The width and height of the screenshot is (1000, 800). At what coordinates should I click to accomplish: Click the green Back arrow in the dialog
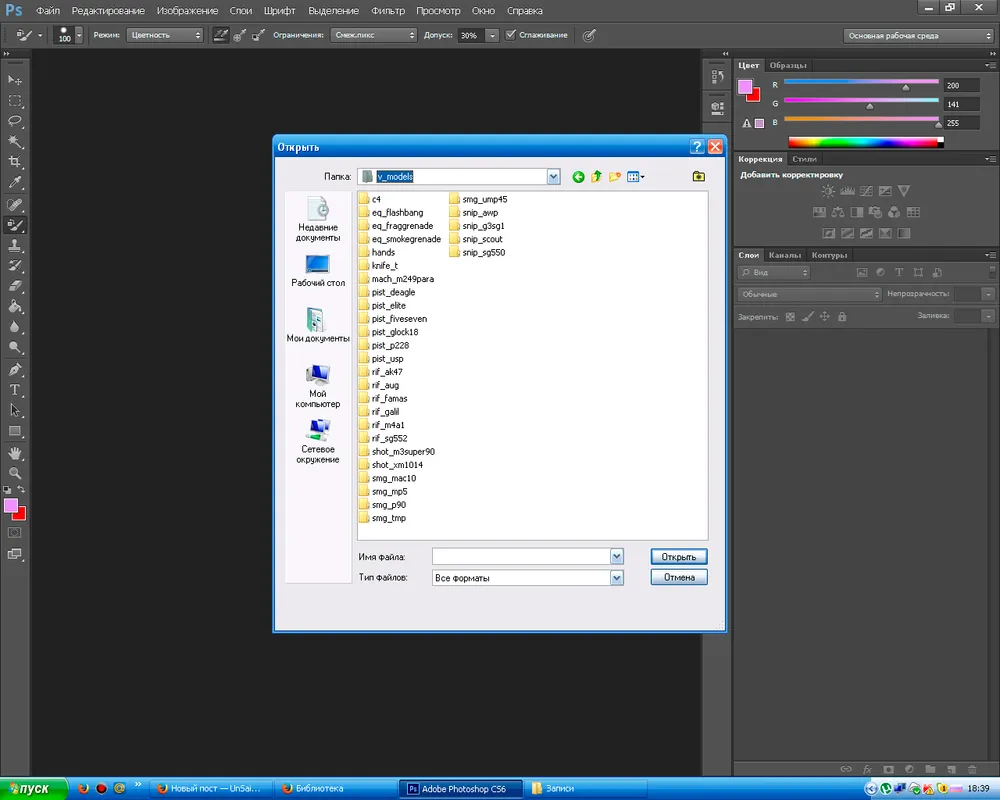(578, 177)
